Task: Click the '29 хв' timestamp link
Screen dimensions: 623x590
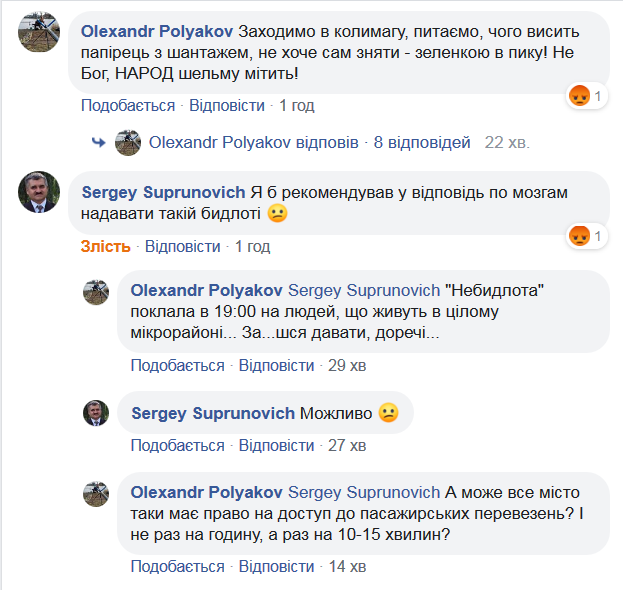Action: 350,365
